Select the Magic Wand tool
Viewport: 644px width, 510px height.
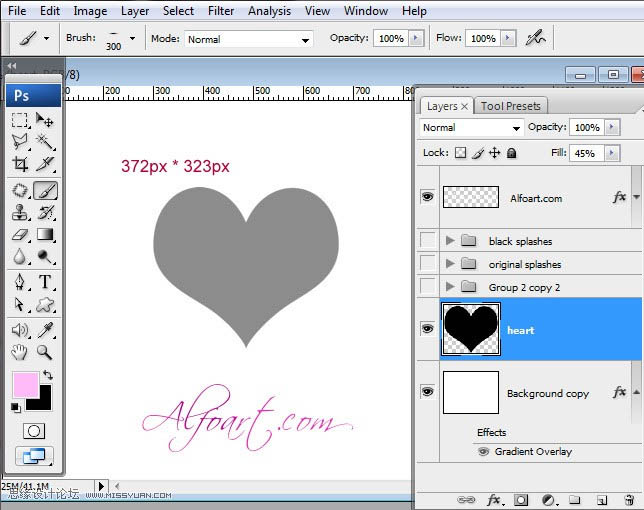[x=45, y=142]
